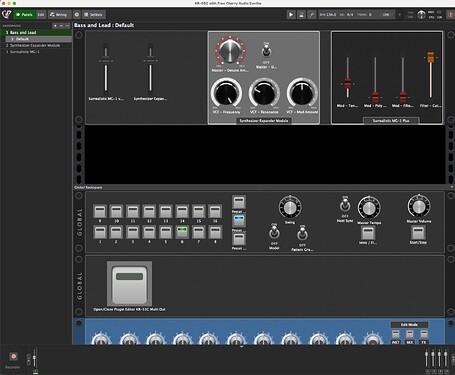The image size is (455, 375).
Task: Toggle pattern pad button 16
Action: pyautogui.click(x=215, y=211)
